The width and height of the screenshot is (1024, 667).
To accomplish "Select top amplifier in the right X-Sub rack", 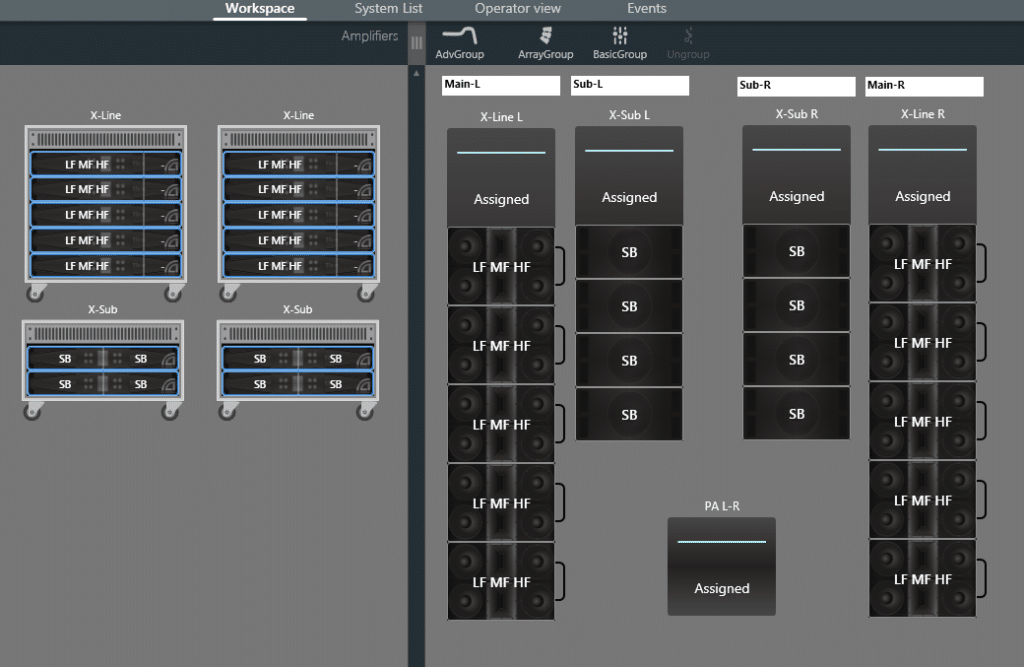I will point(297,358).
